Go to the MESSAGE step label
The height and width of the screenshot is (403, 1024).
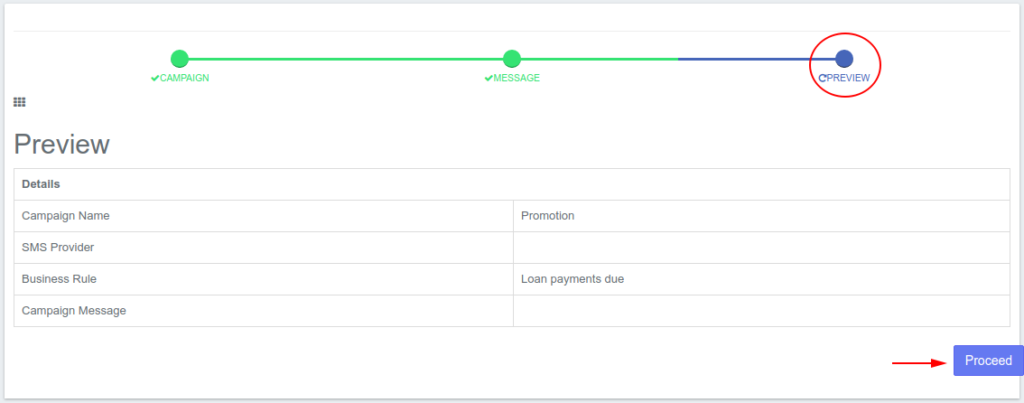[516, 78]
